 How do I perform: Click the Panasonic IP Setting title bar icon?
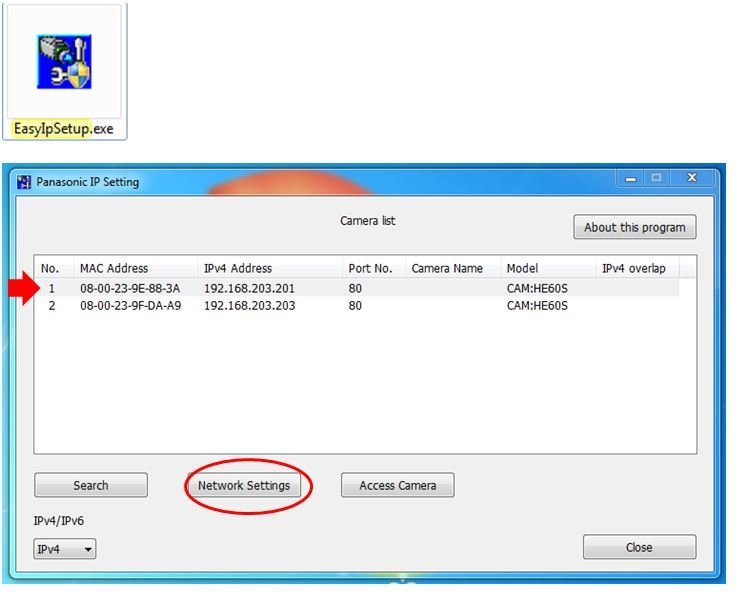pyautogui.click(x=24, y=182)
